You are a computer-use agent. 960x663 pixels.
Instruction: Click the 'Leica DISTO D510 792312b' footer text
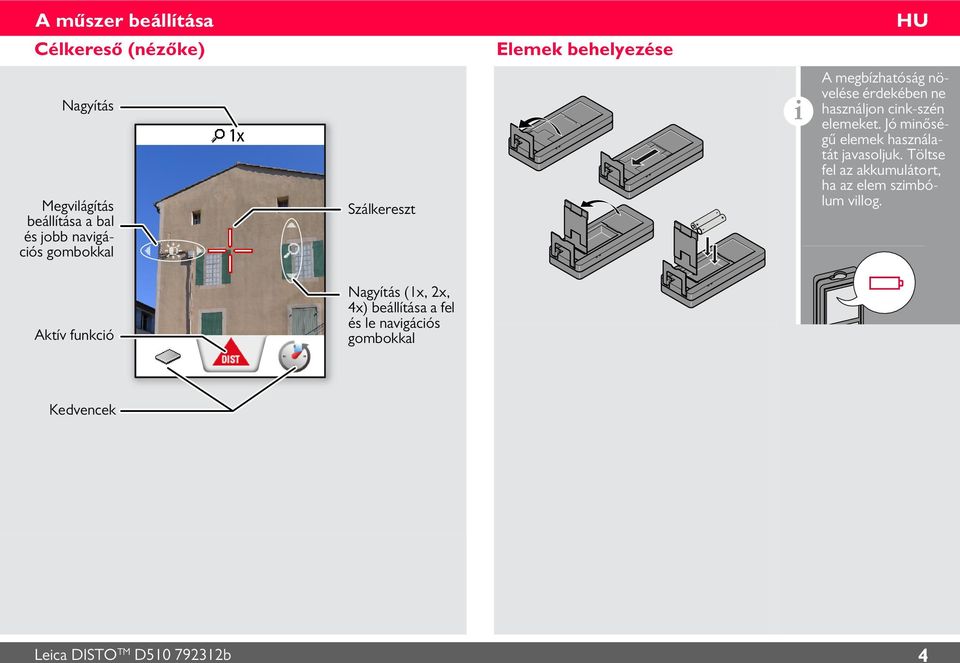133,654
